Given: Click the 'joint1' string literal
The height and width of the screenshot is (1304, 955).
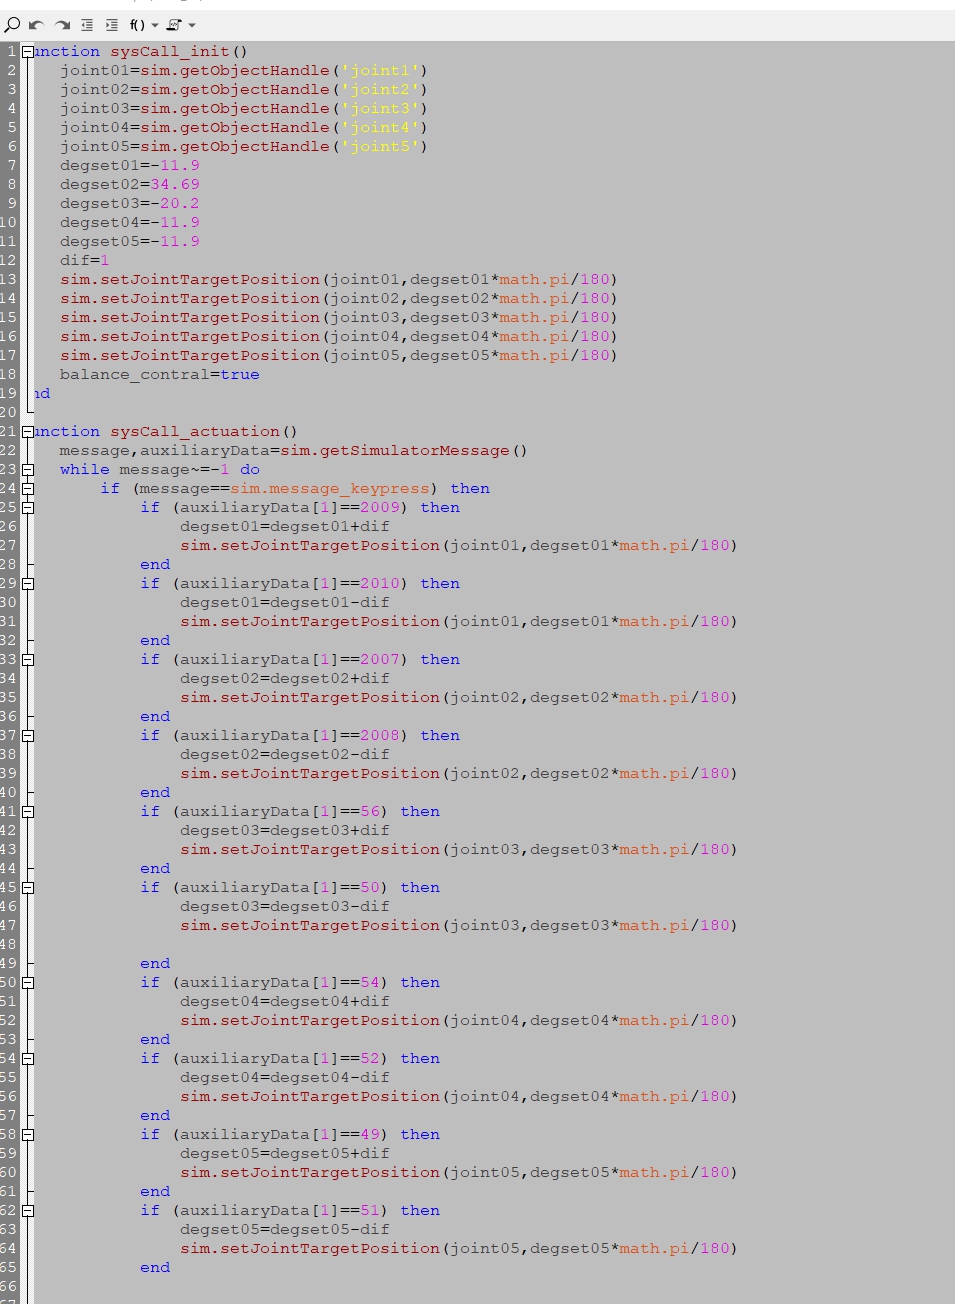Looking at the screenshot, I should [380, 71].
